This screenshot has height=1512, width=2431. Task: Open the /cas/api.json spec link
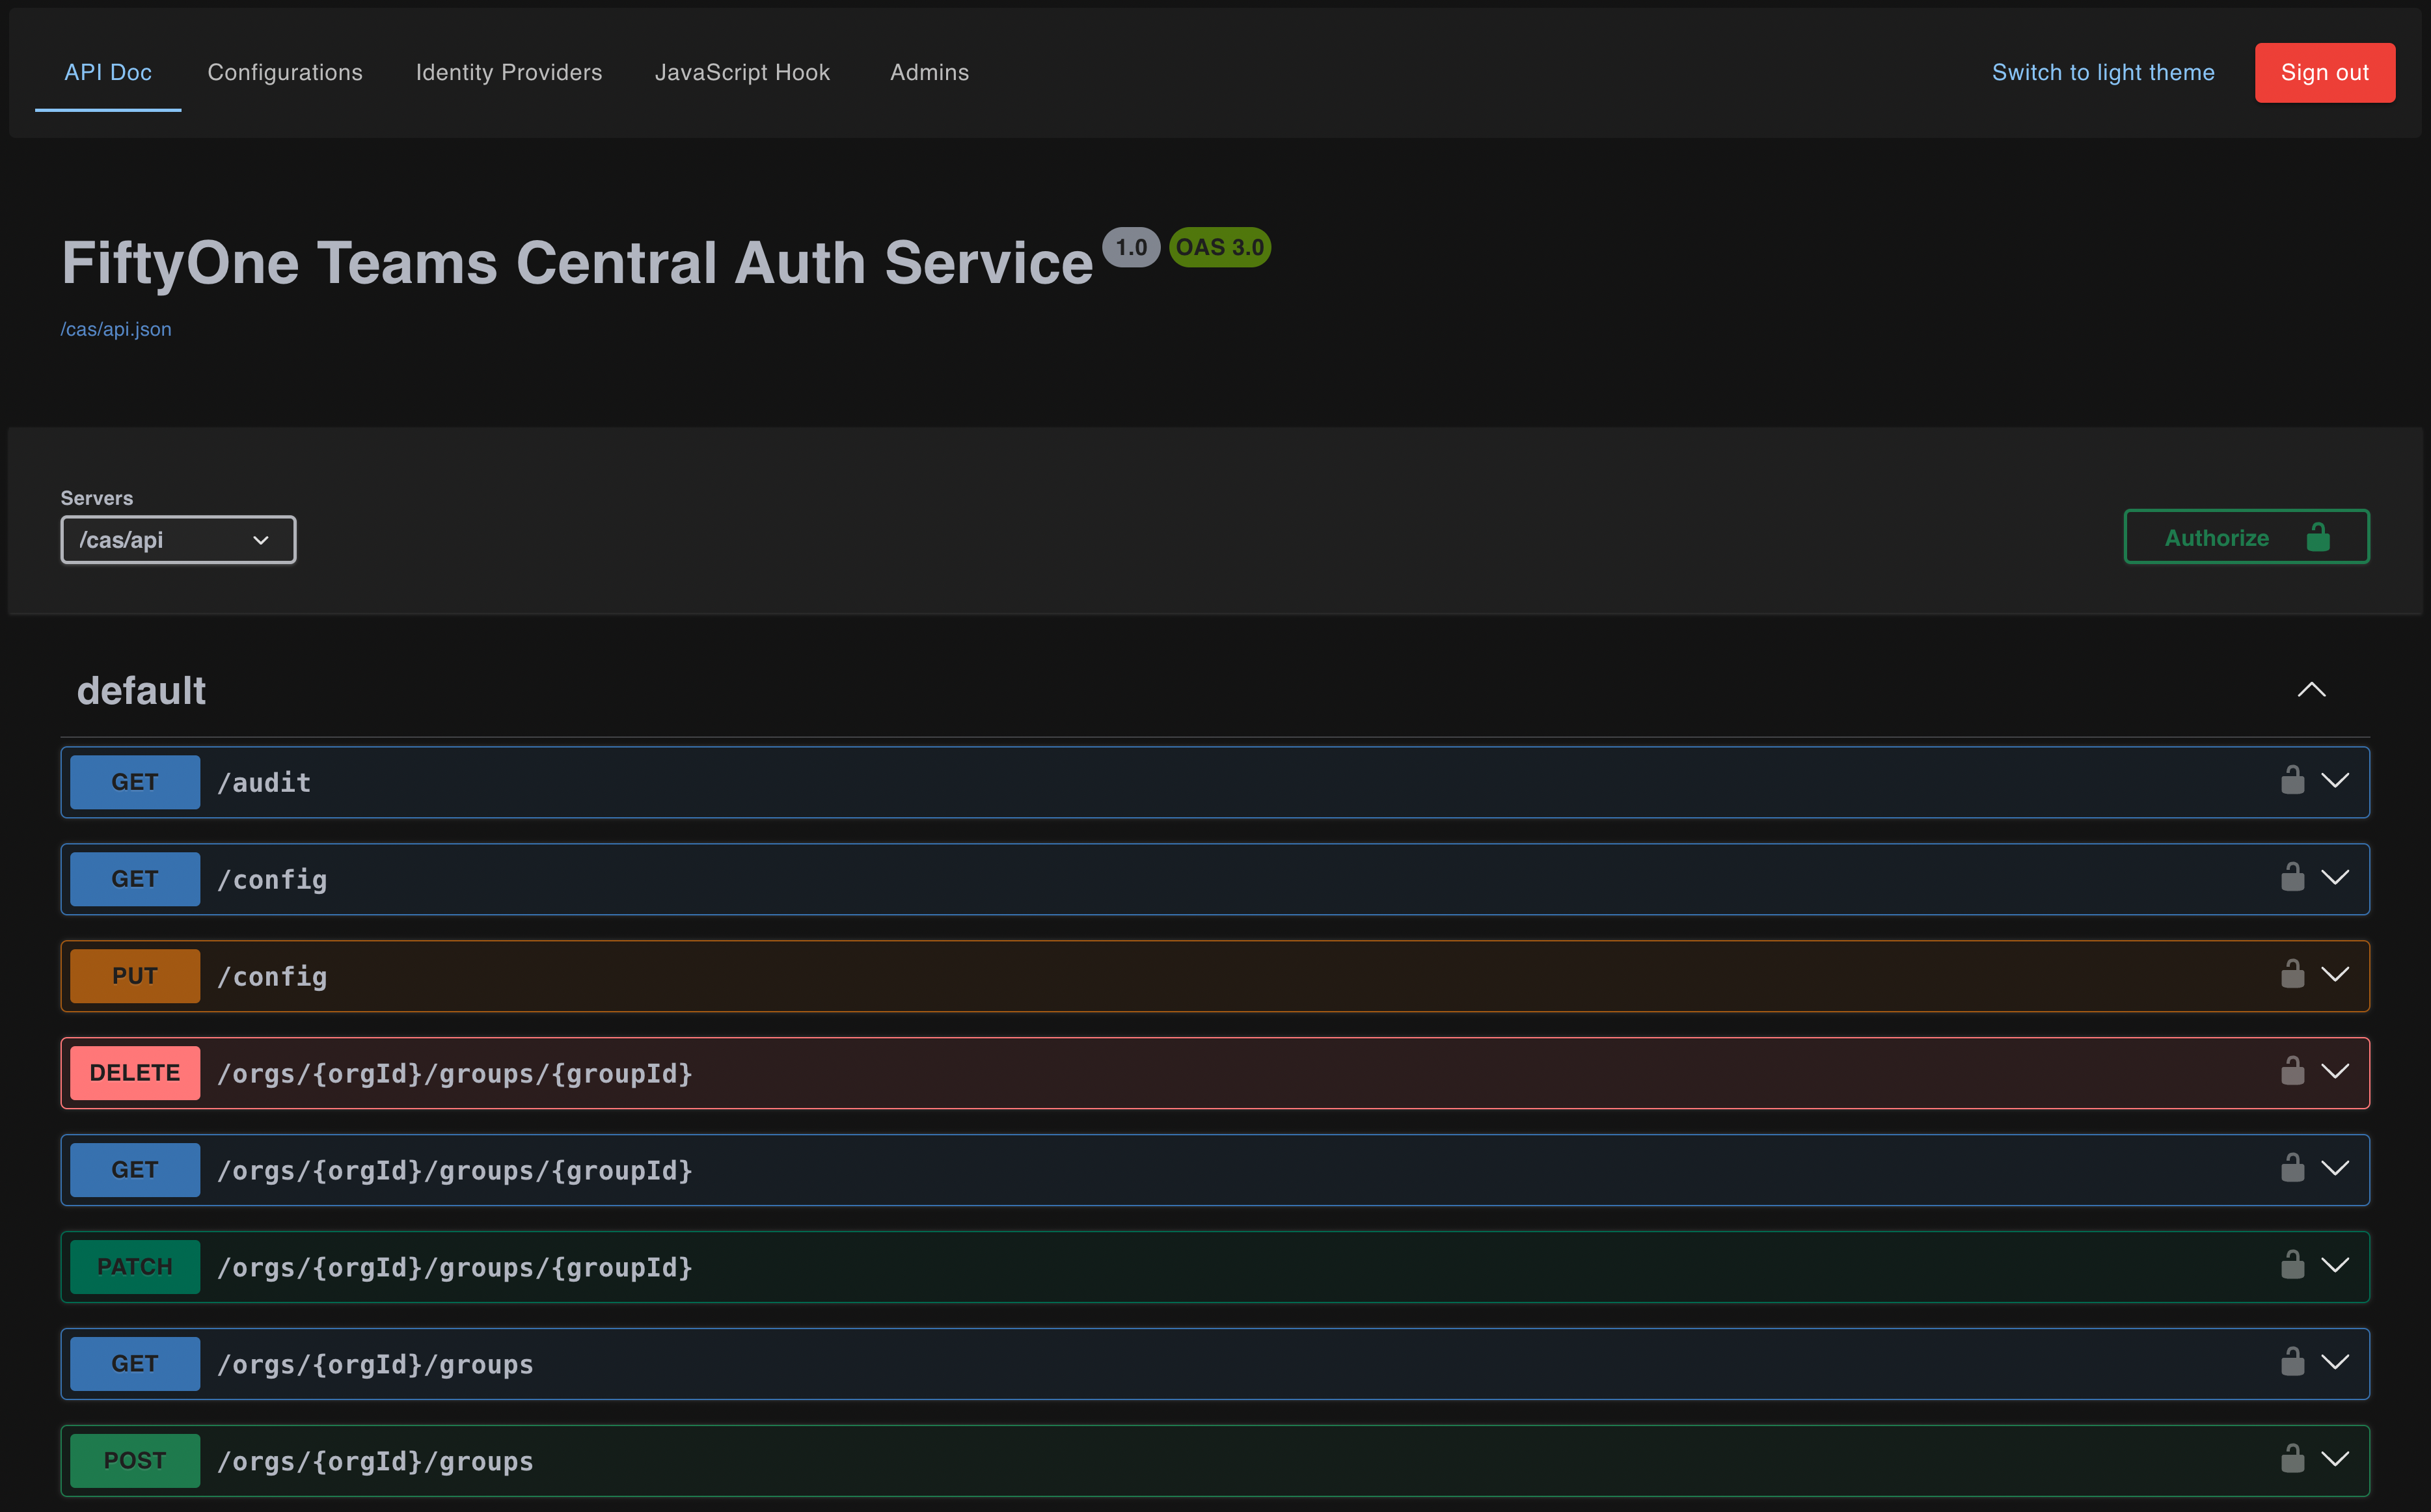coord(115,328)
